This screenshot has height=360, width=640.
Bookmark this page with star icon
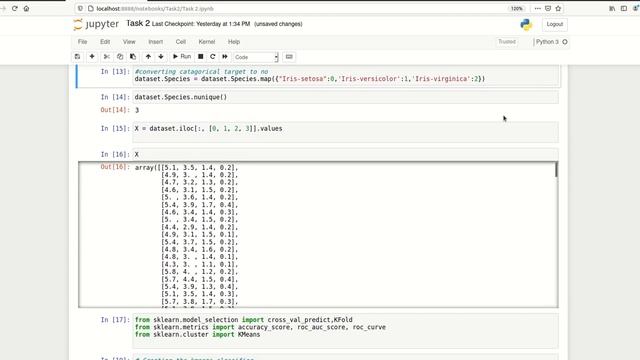click(x=558, y=8)
